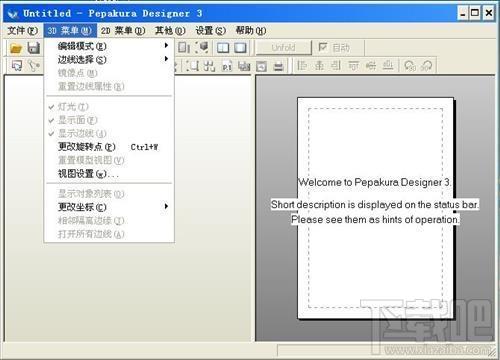Expand the 更改坐标 (C) submenu arrow

[x=166, y=206]
